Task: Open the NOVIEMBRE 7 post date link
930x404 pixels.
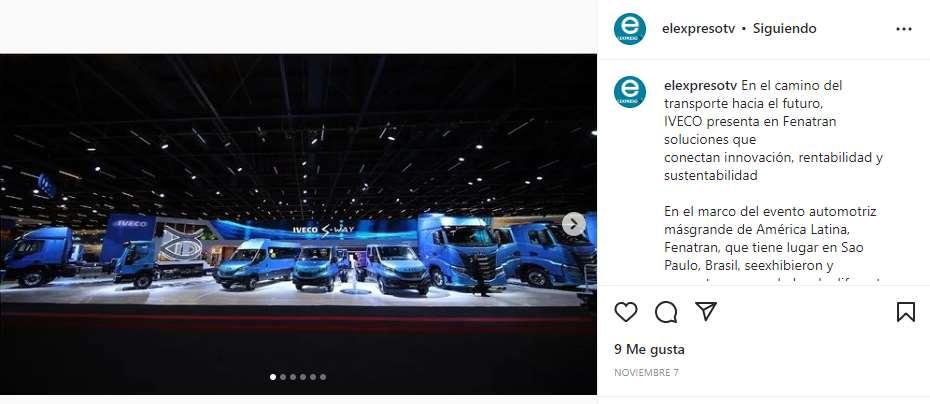Action: point(646,373)
